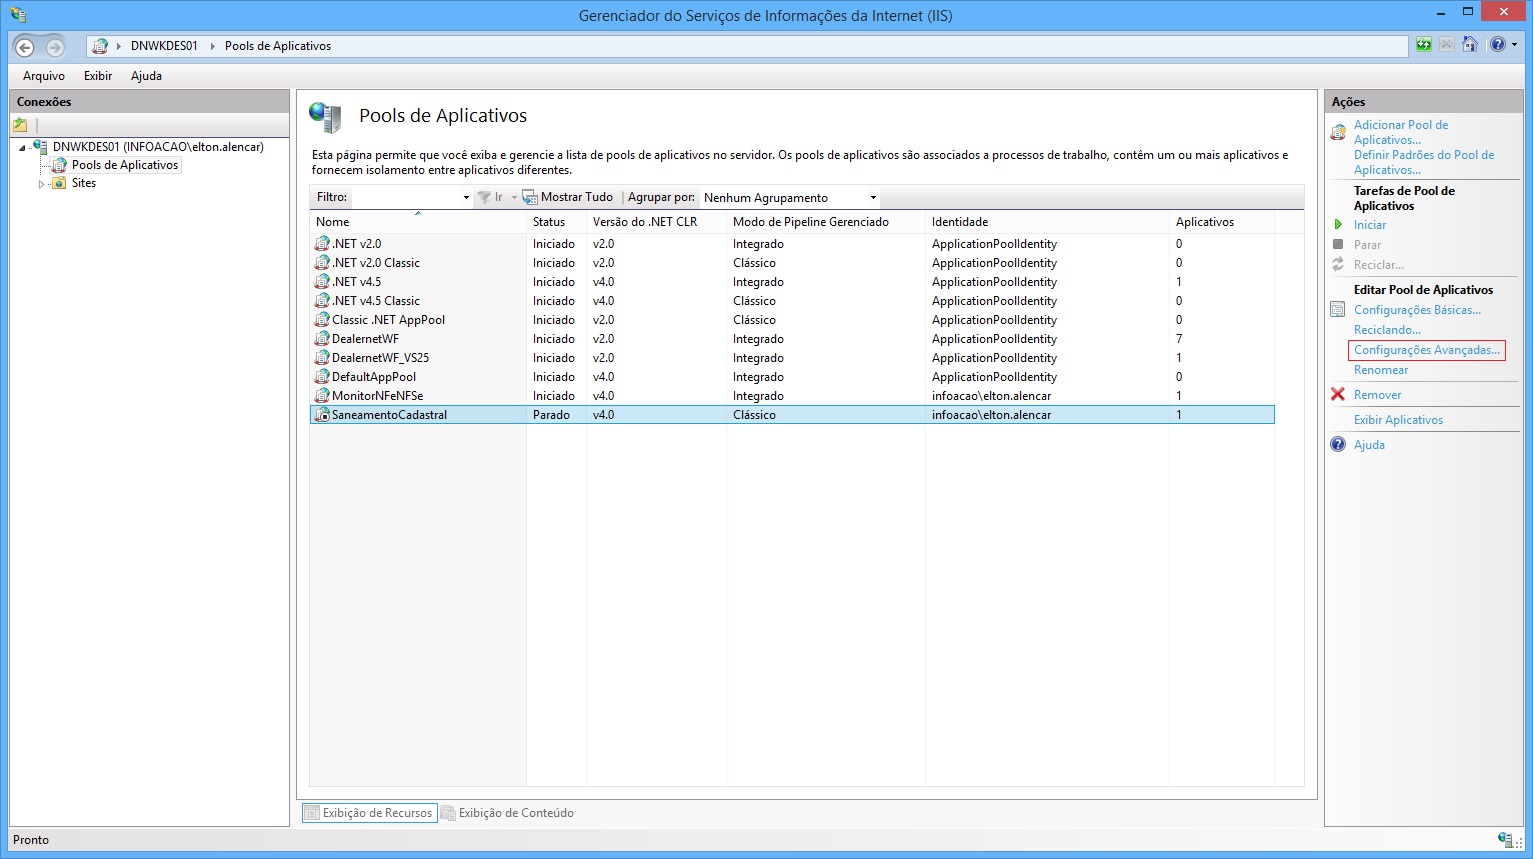Image resolution: width=1533 pixels, height=859 pixels.
Task: Switch to Exibição de Conteúdo tab
Action: coord(508,813)
